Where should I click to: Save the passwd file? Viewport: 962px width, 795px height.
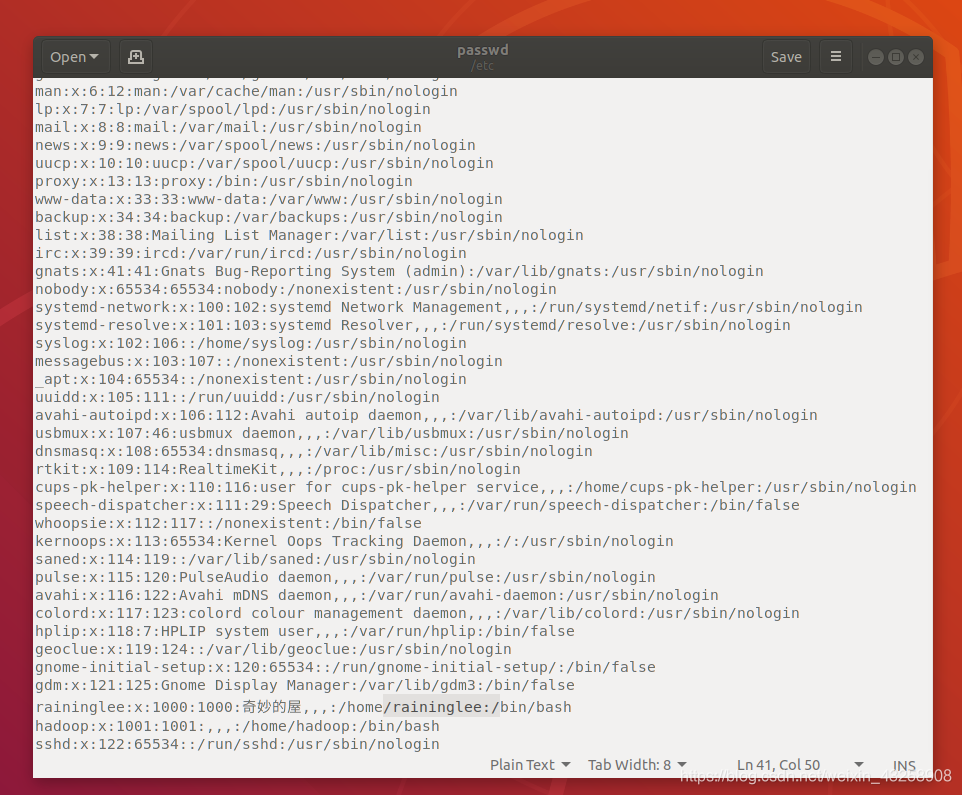(786, 57)
